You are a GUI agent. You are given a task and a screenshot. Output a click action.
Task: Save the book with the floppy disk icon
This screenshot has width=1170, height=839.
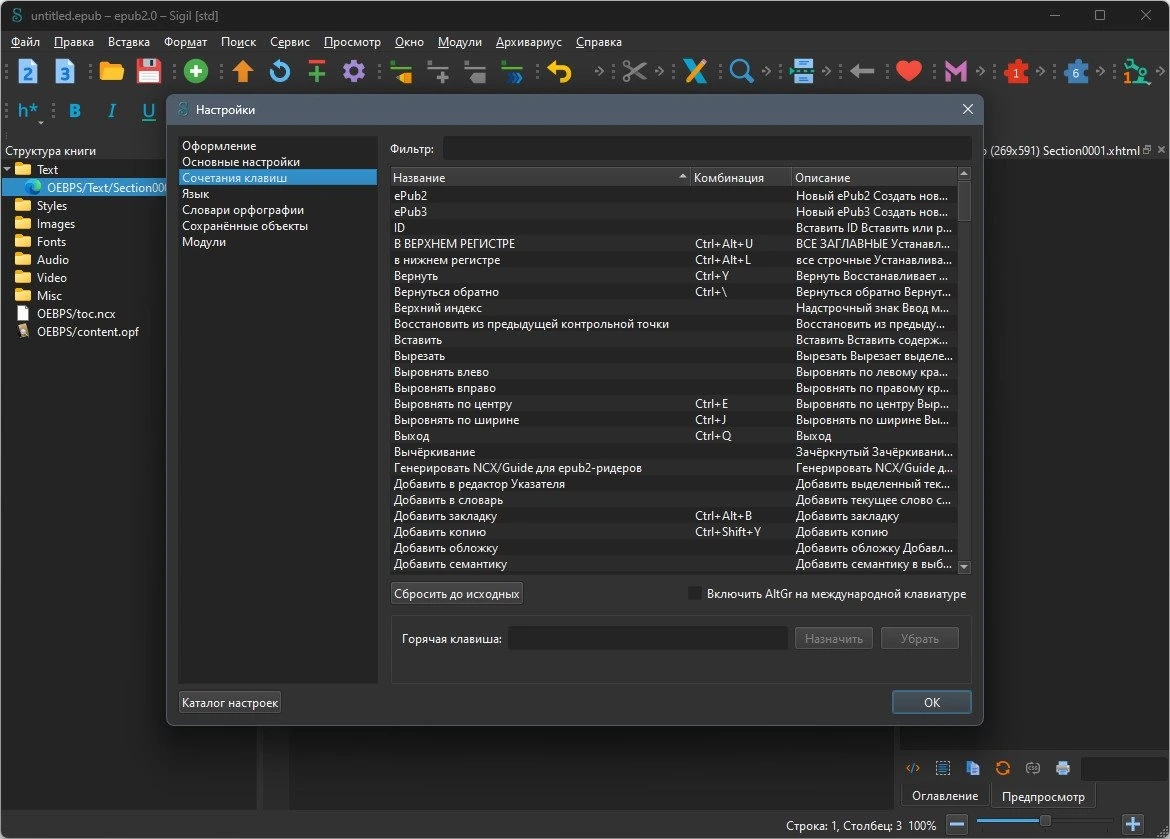(x=148, y=72)
